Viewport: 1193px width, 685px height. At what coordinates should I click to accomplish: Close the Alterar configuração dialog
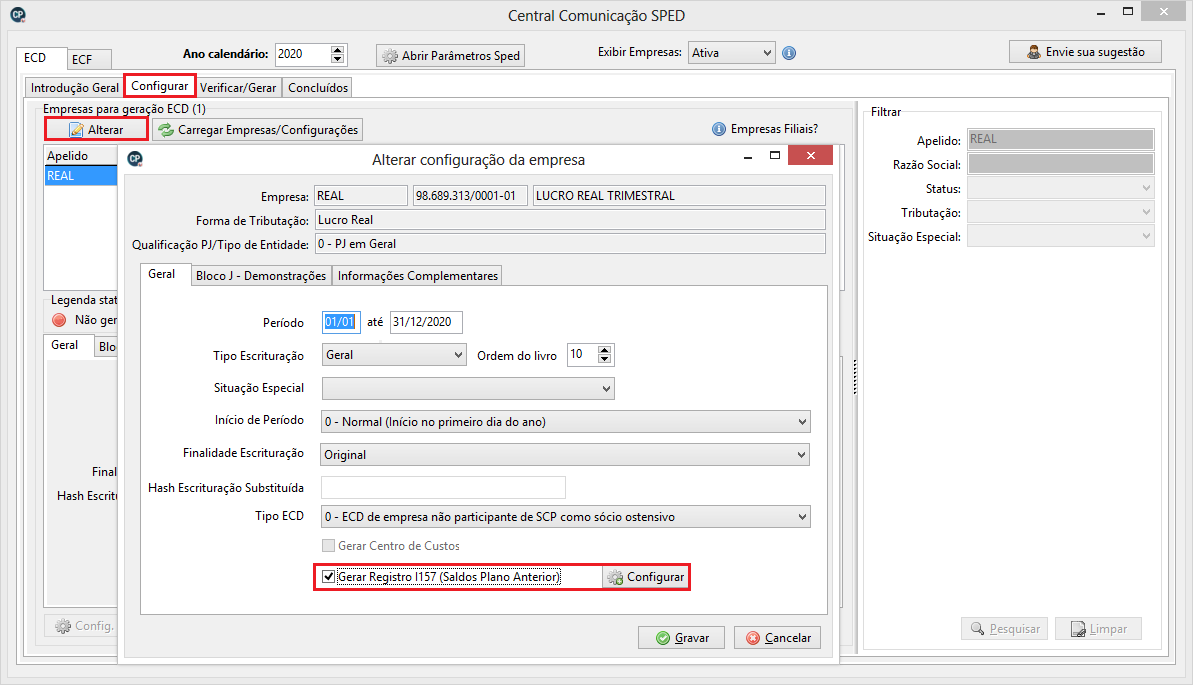[x=810, y=156]
